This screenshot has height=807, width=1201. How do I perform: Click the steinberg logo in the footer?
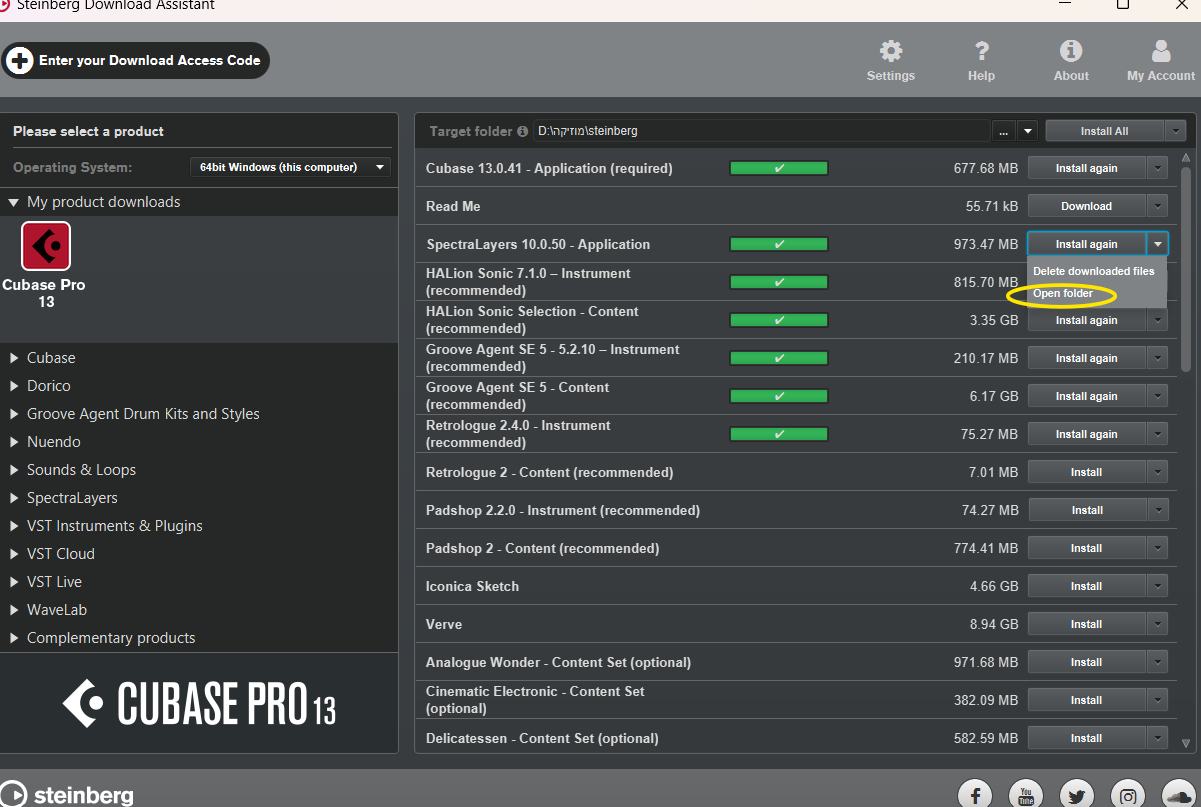[x=67, y=795]
